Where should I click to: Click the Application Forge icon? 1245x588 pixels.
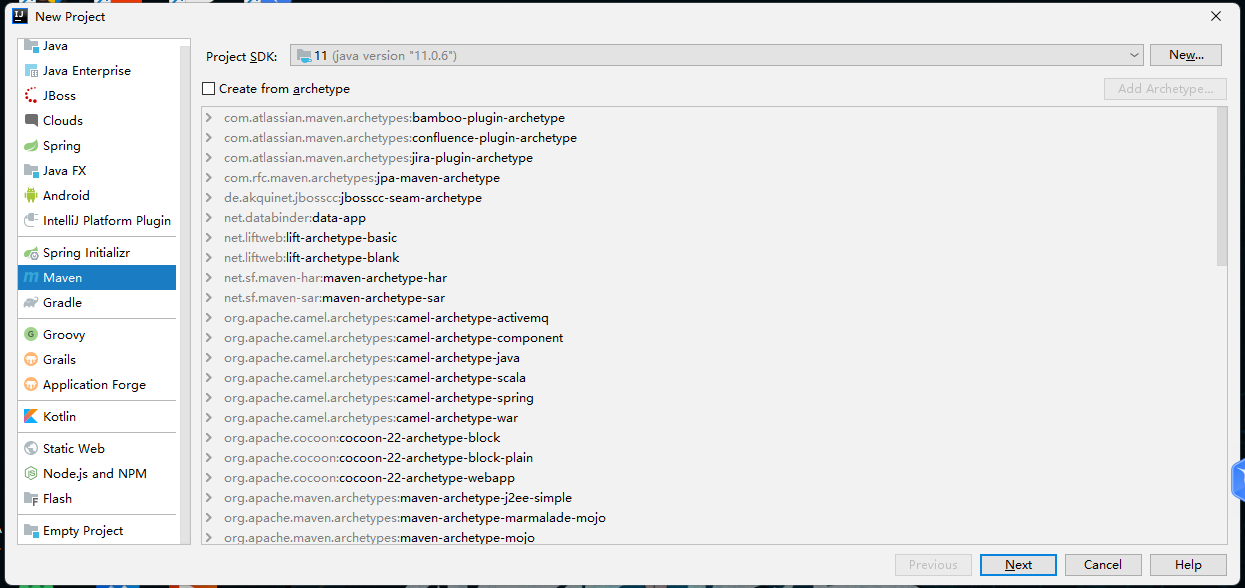[31, 385]
